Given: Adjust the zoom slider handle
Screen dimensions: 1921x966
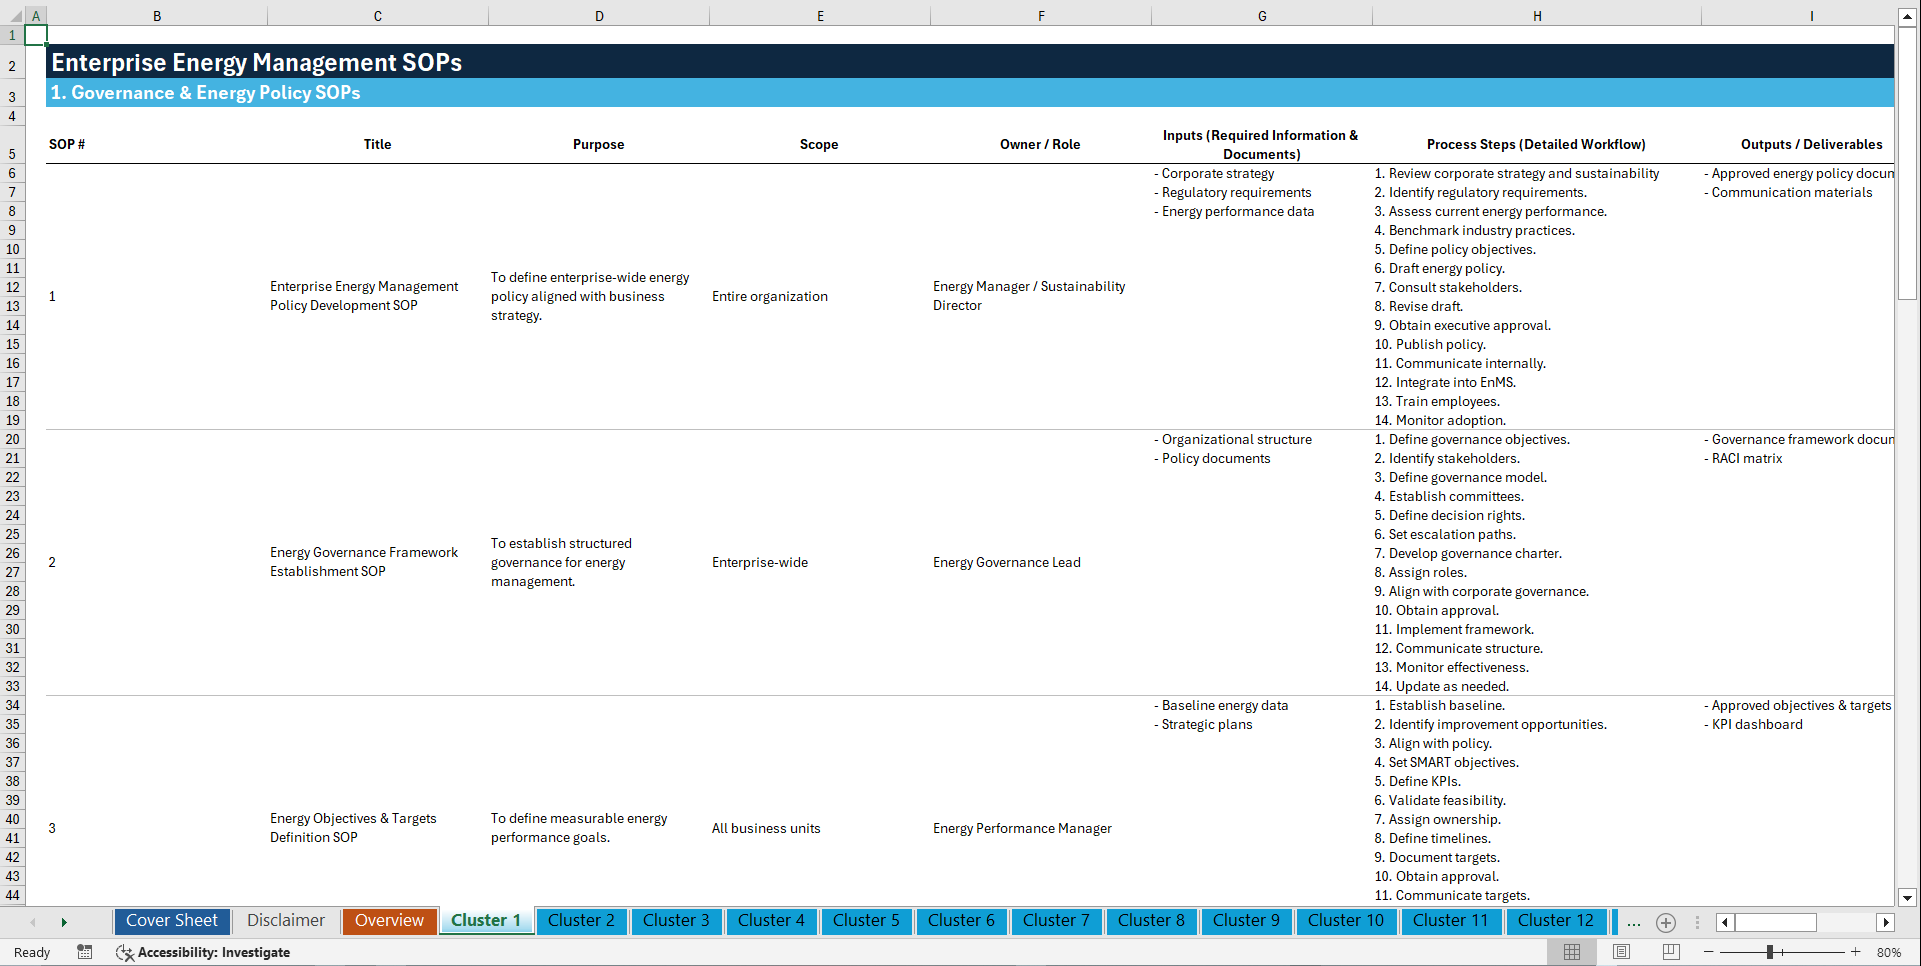Looking at the screenshot, I should click(x=1770, y=952).
